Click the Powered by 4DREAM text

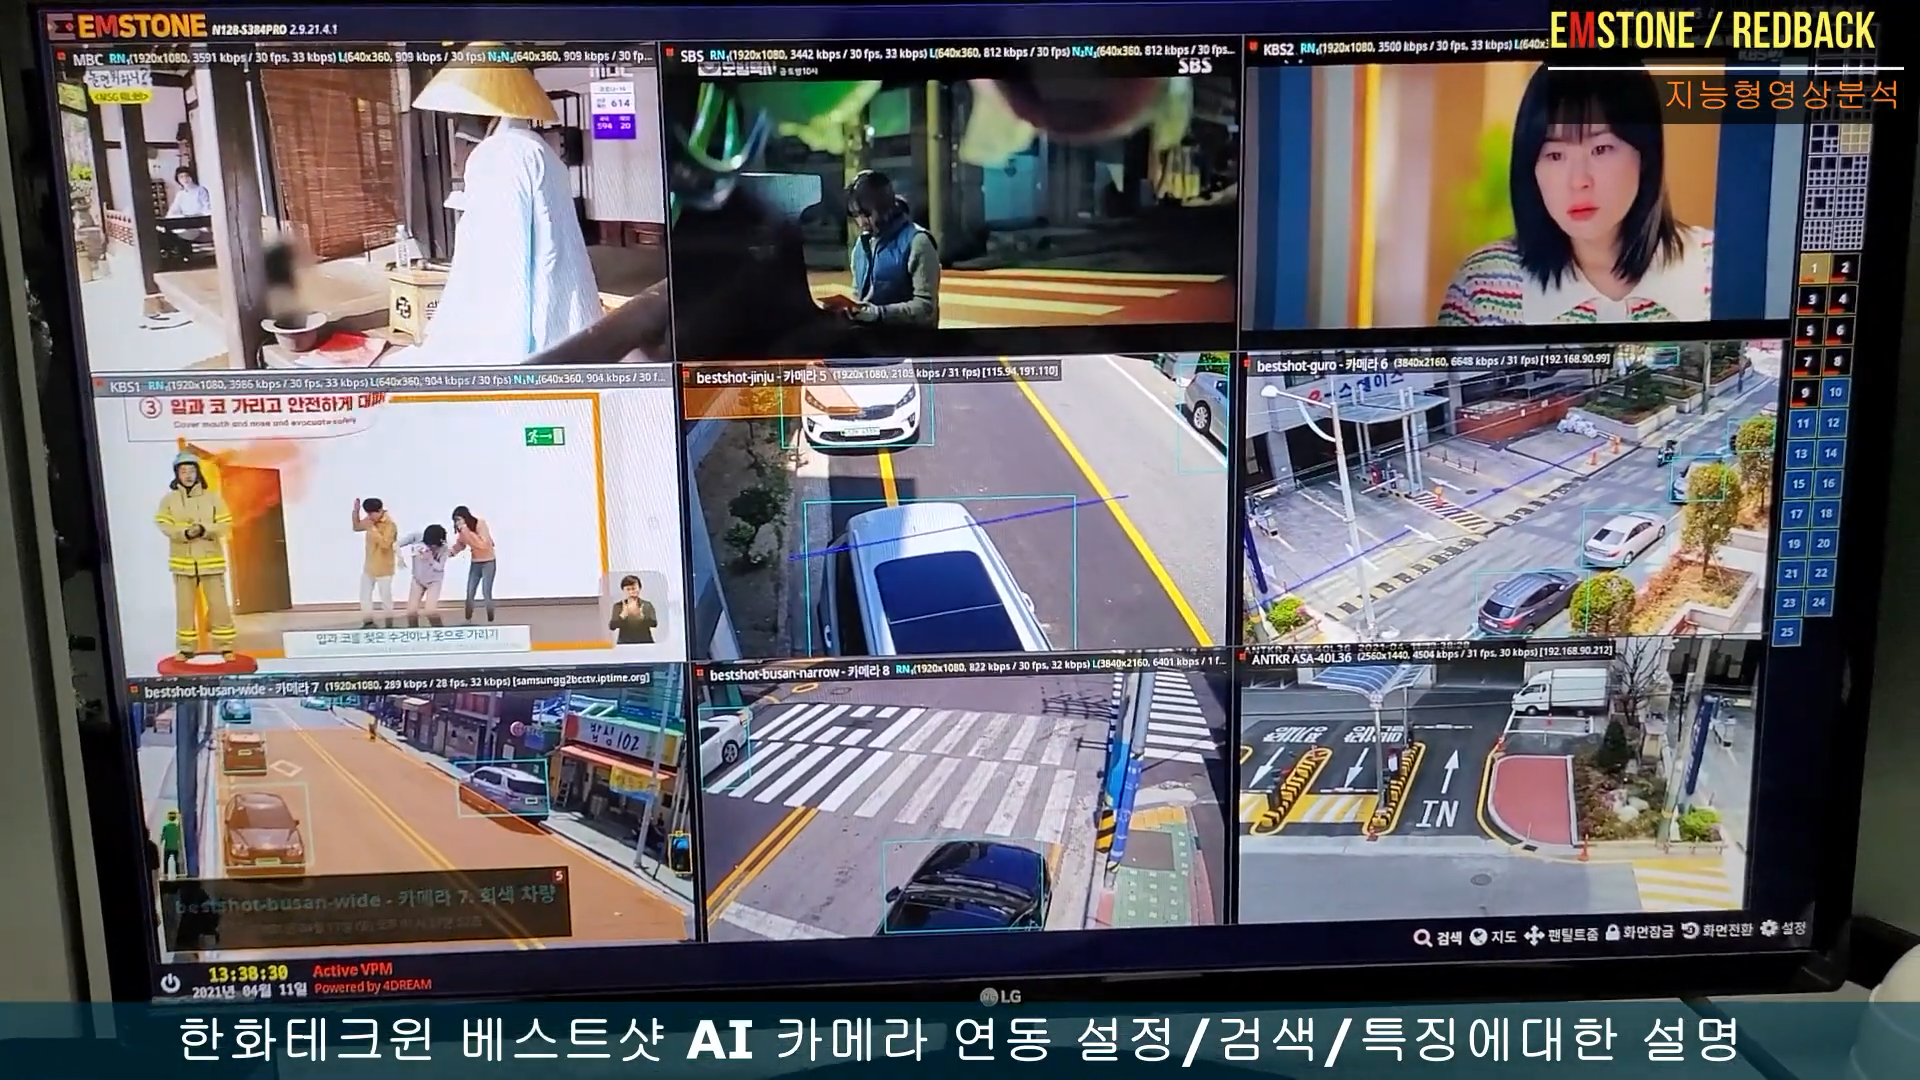click(x=373, y=986)
